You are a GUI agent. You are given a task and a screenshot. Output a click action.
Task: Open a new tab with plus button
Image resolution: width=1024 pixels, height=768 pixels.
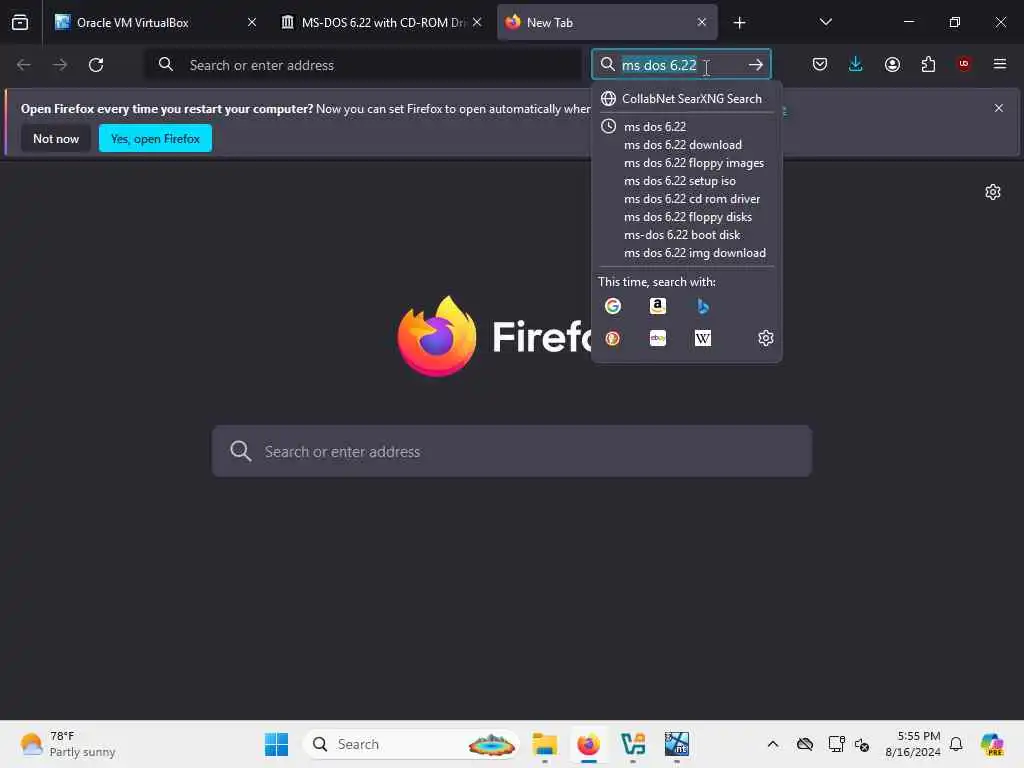[x=739, y=23]
